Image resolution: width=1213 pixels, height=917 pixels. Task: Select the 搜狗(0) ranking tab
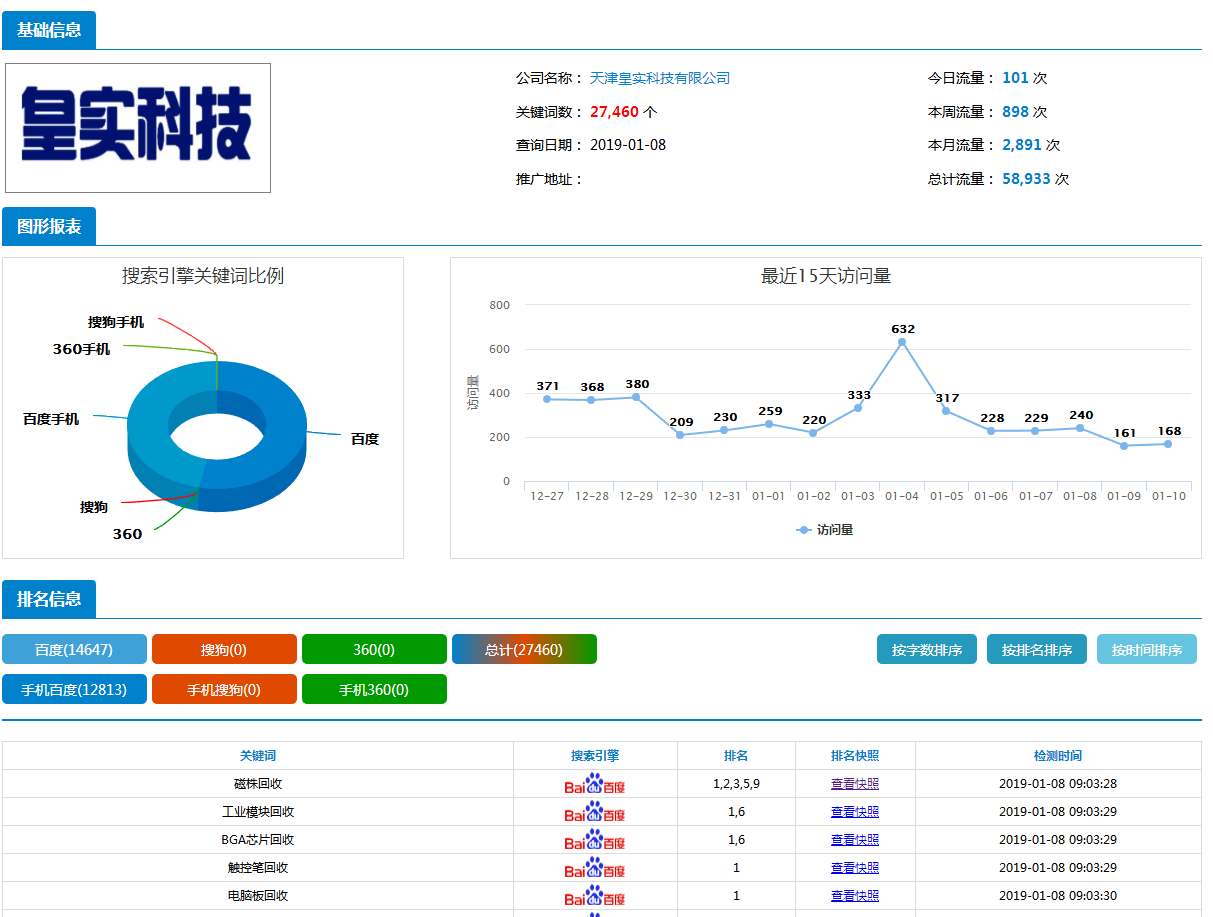tap(224, 649)
